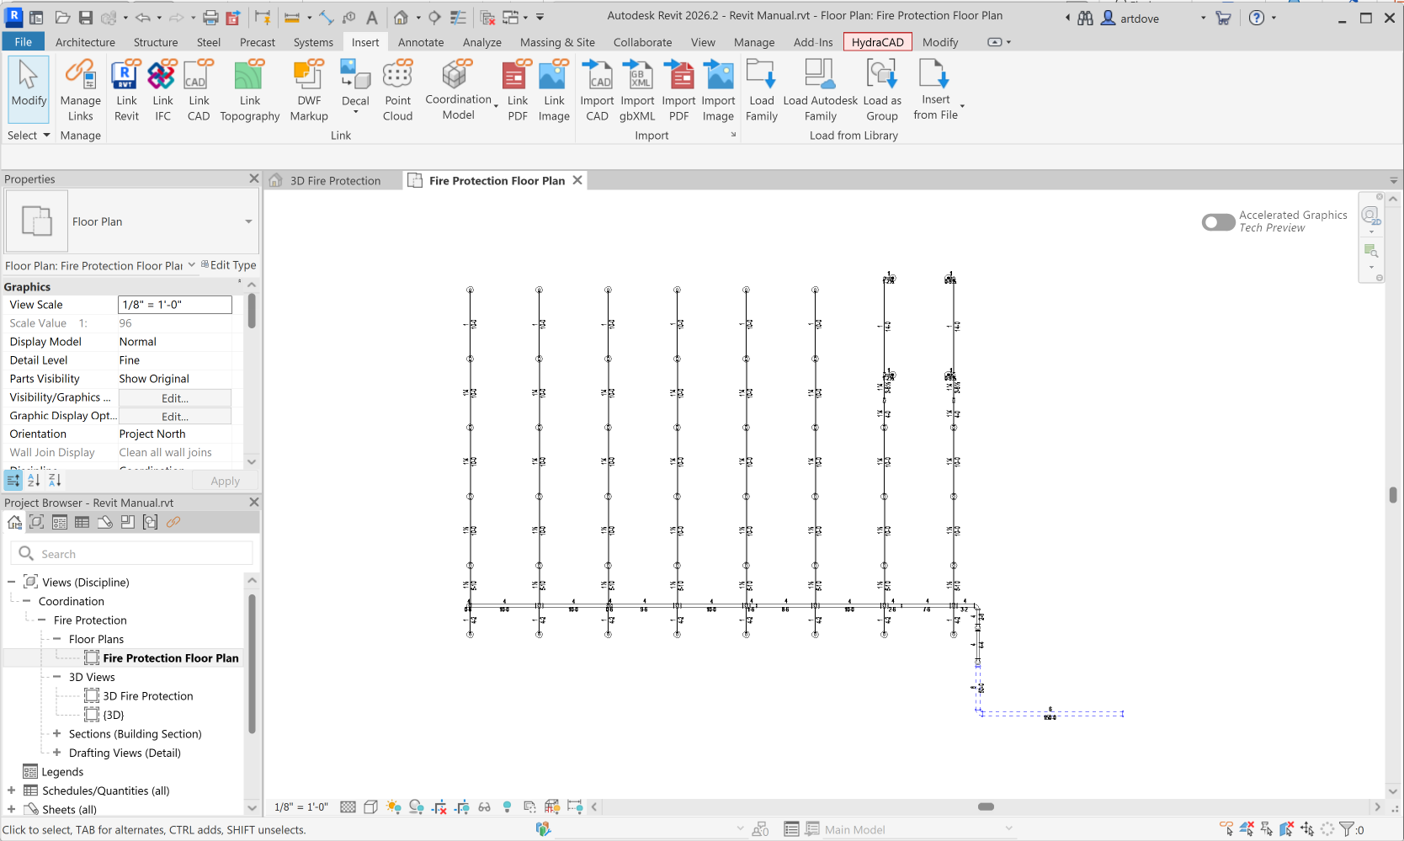Expand the Select panel dropdown
Viewport: 1404px width, 841px height.
click(x=28, y=135)
